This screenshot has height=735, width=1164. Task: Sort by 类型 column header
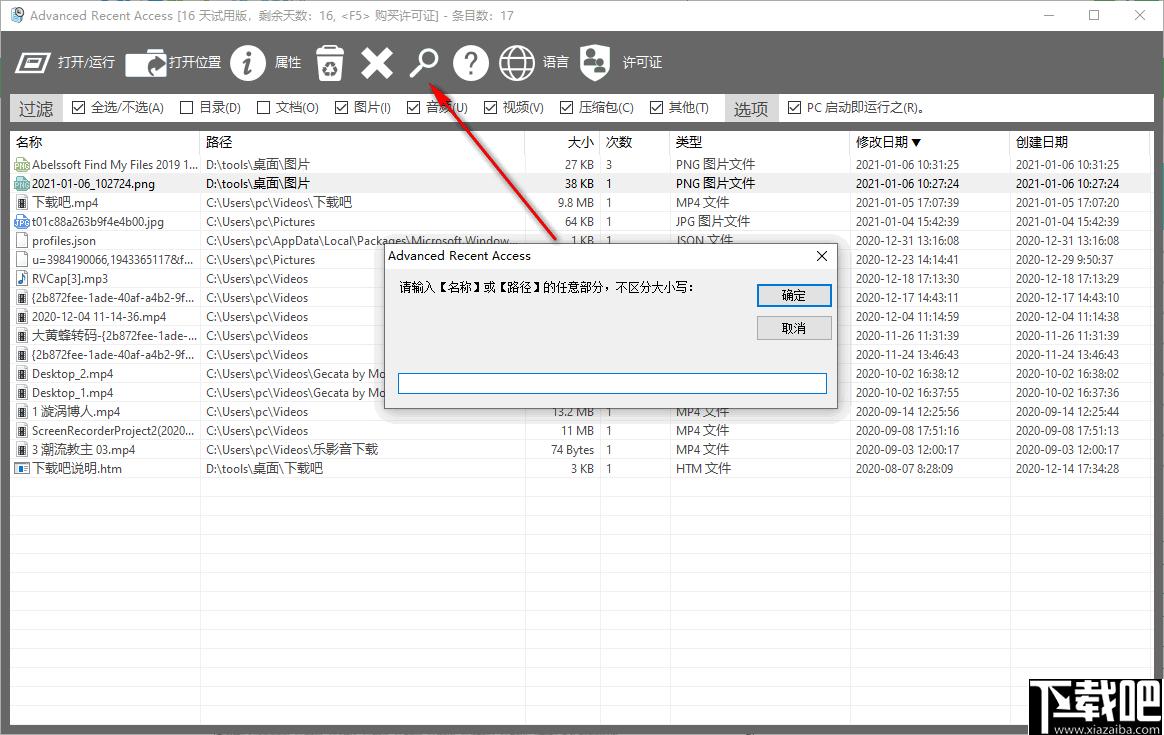760,142
